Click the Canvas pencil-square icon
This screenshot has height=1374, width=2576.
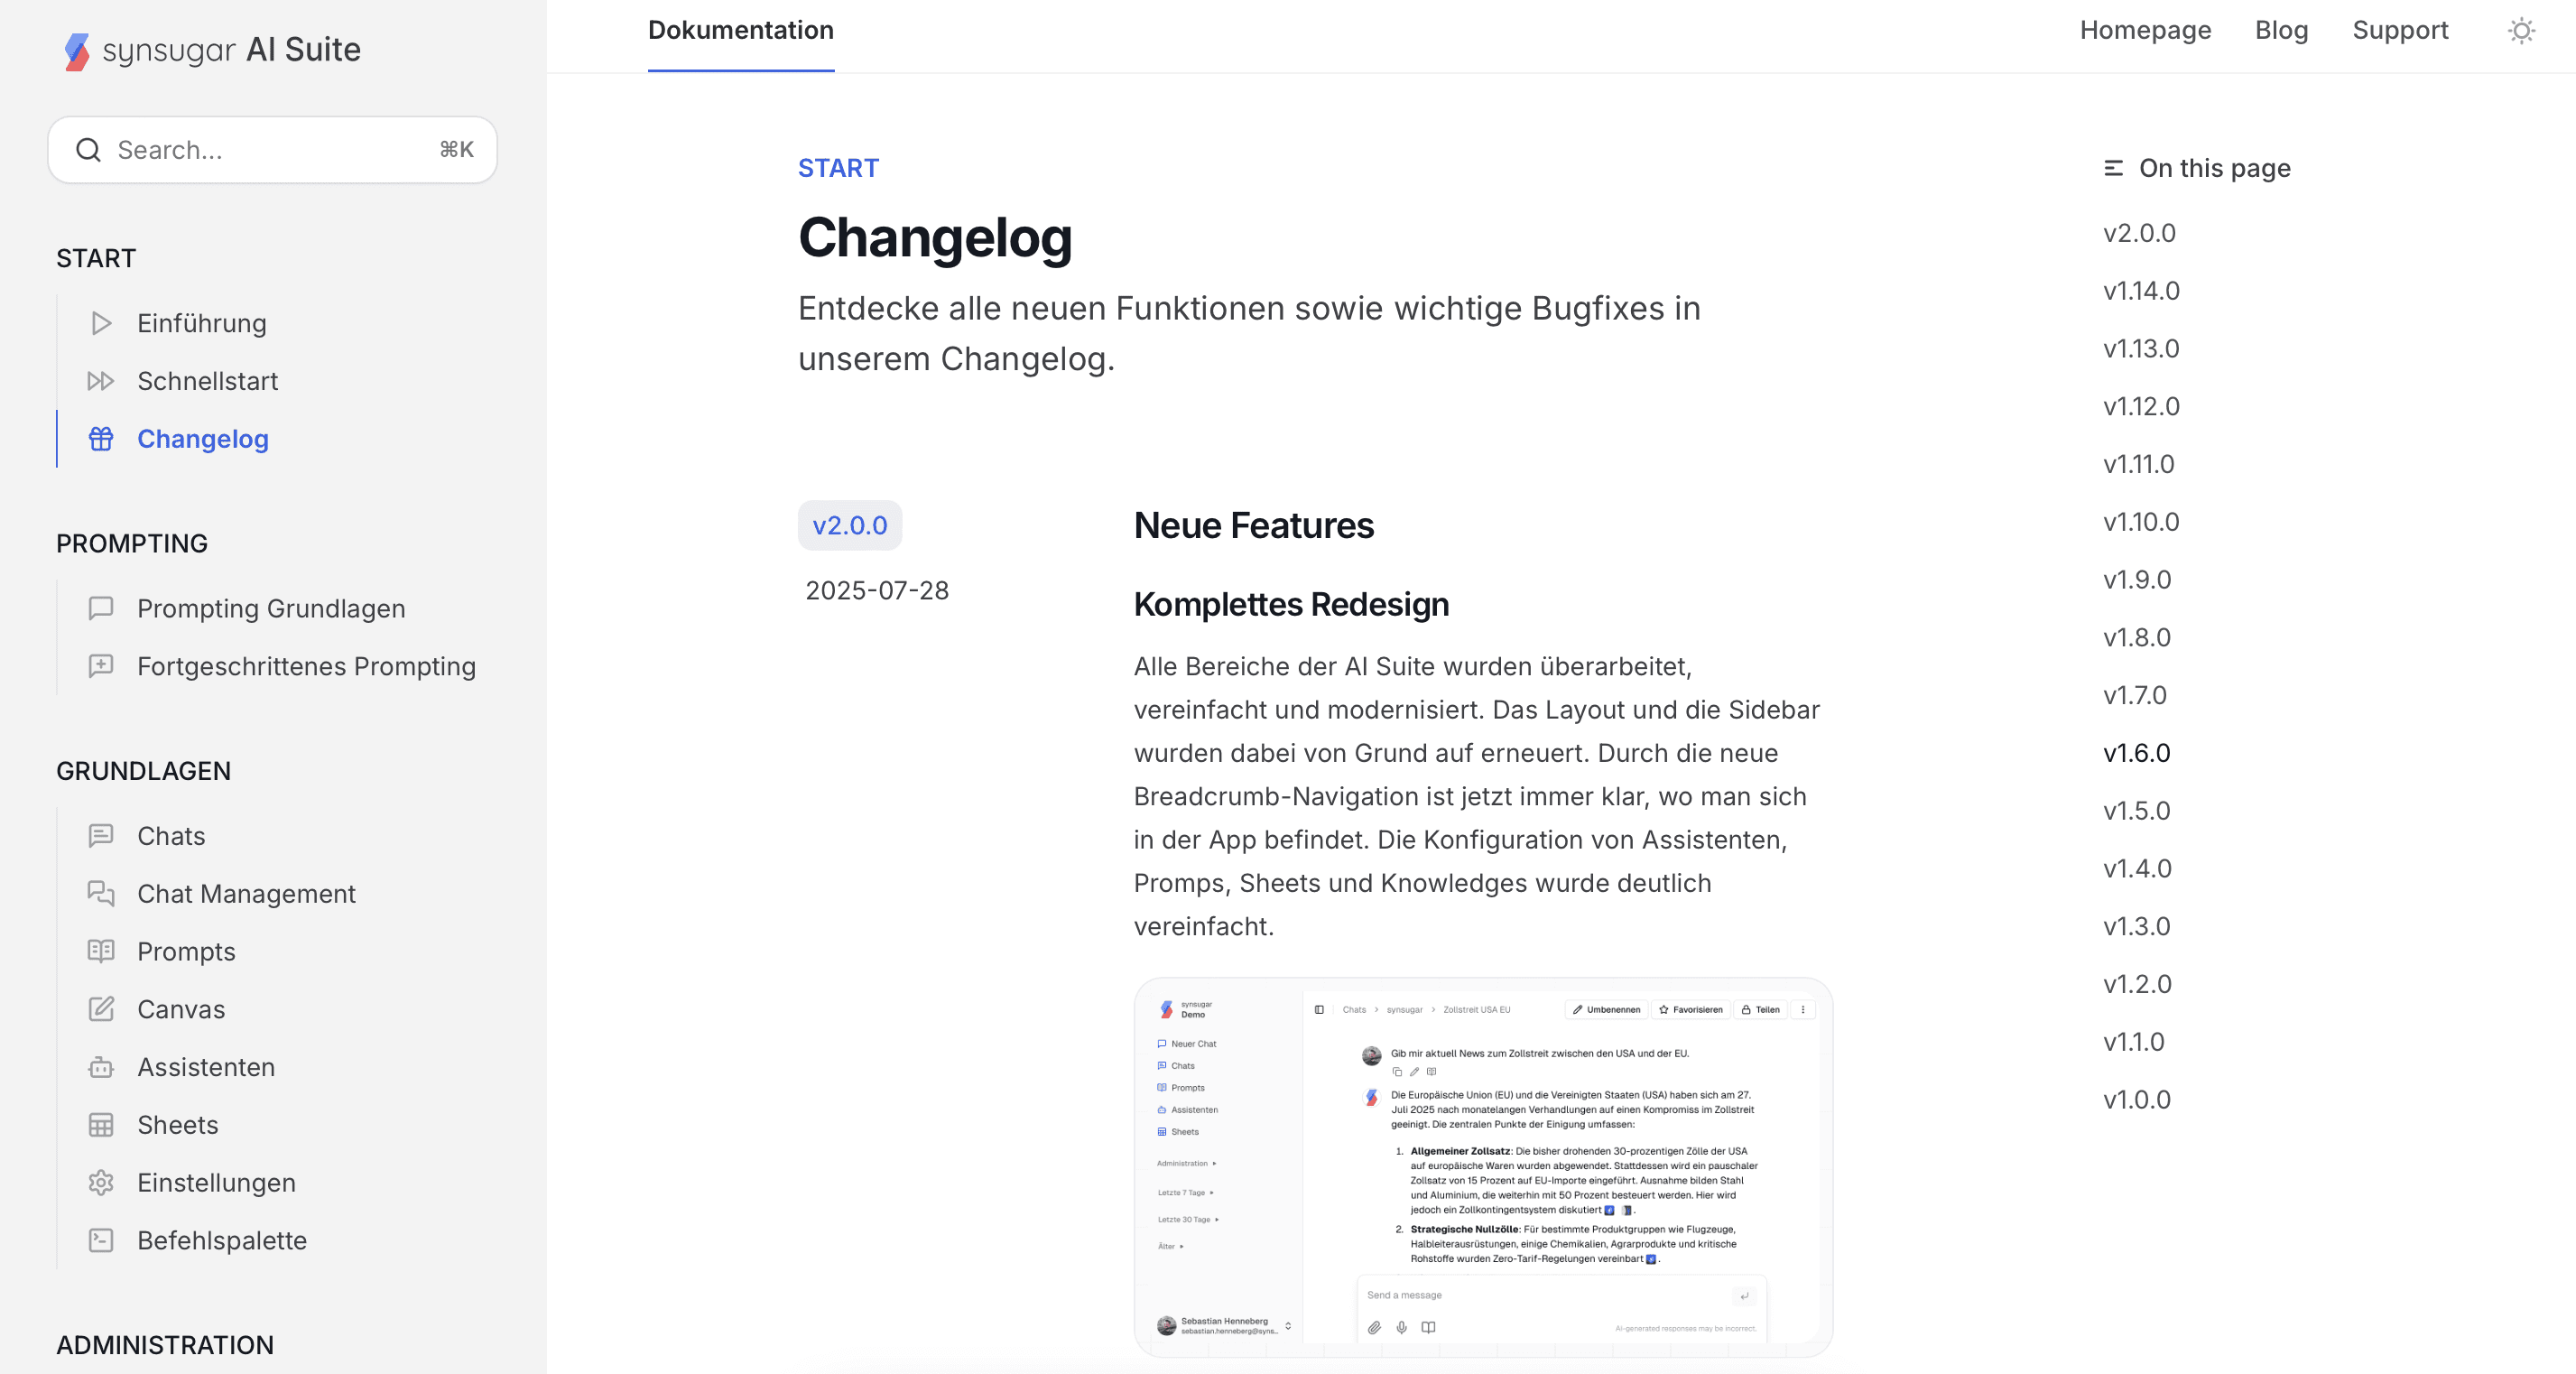[x=101, y=1009]
